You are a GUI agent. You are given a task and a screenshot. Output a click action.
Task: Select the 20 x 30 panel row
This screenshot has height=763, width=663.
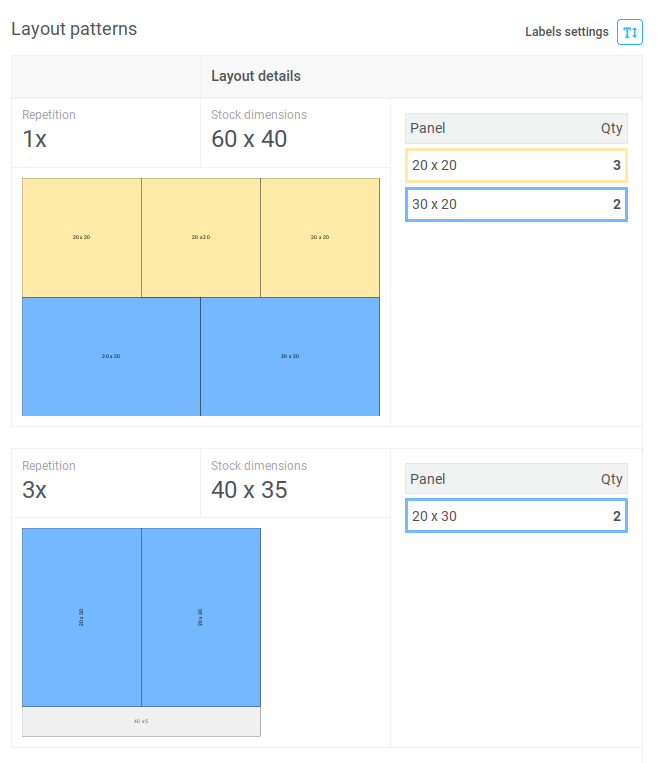(x=516, y=516)
